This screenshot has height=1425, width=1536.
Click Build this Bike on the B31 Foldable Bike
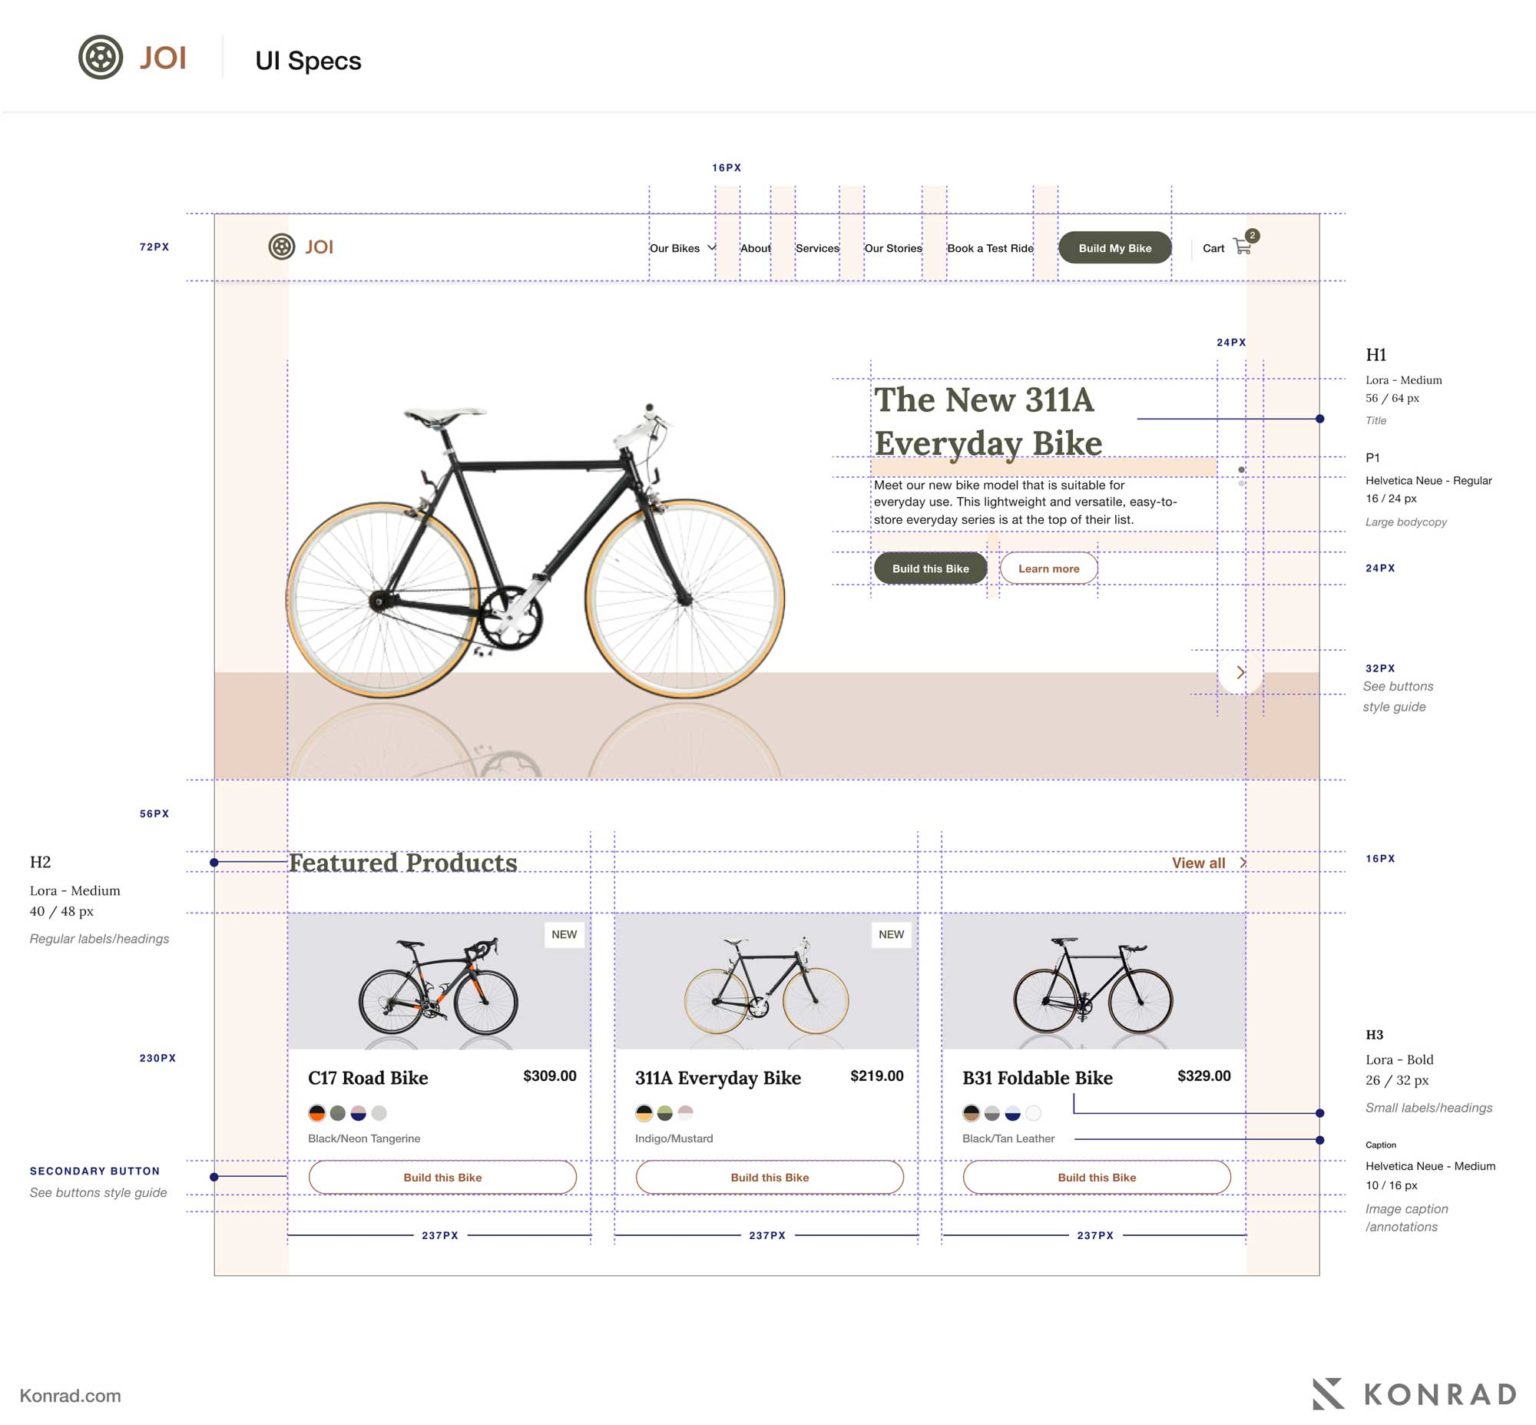coord(1096,1177)
